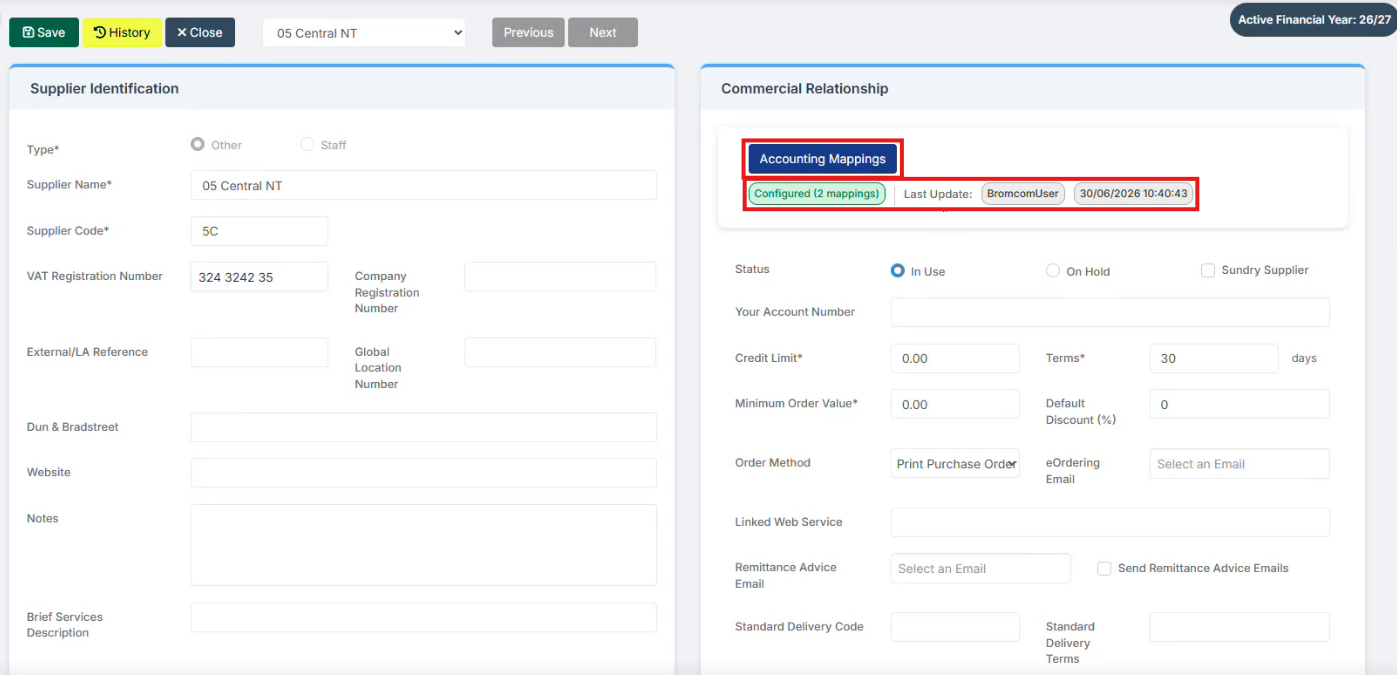The image size is (1397, 675).
Task: Edit the Supplier Name field
Action: tap(424, 185)
